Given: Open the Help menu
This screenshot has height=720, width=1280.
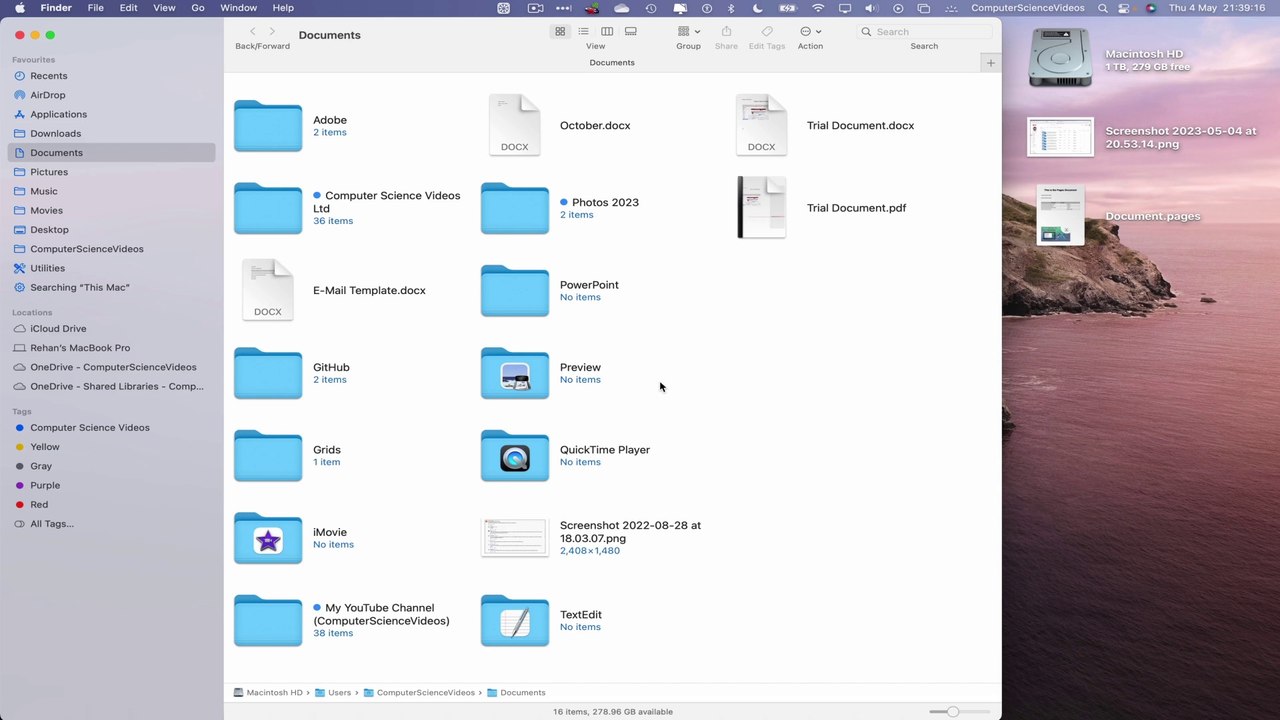Looking at the screenshot, I should pos(283,8).
